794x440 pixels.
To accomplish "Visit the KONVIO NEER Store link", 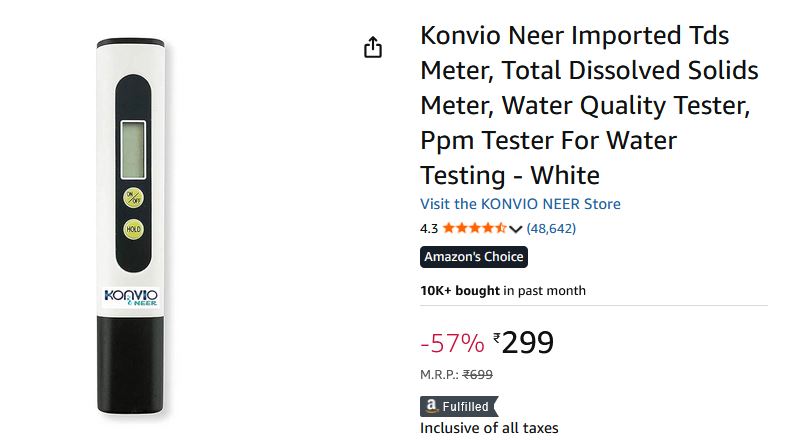I will click(520, 204).
